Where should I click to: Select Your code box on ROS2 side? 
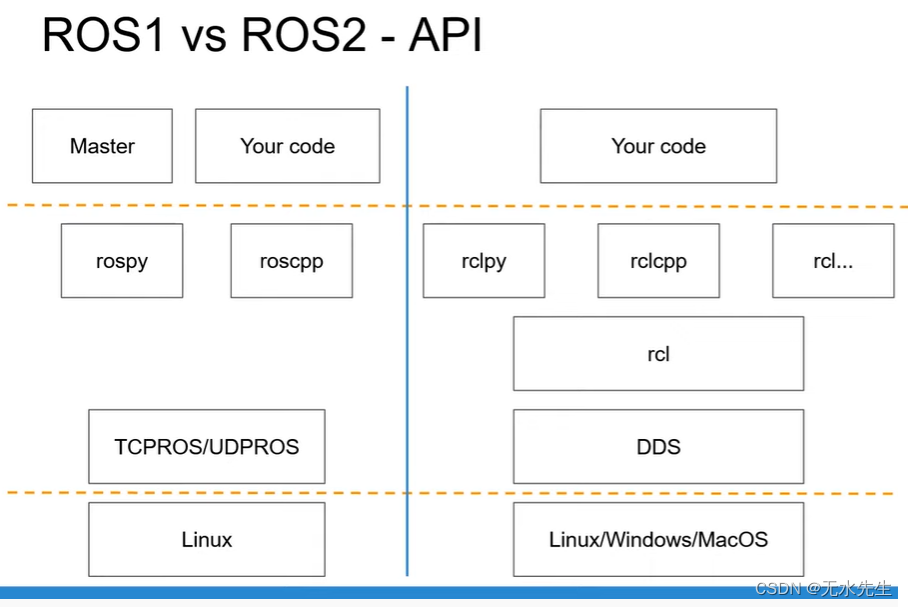click(x=658, y=146)
